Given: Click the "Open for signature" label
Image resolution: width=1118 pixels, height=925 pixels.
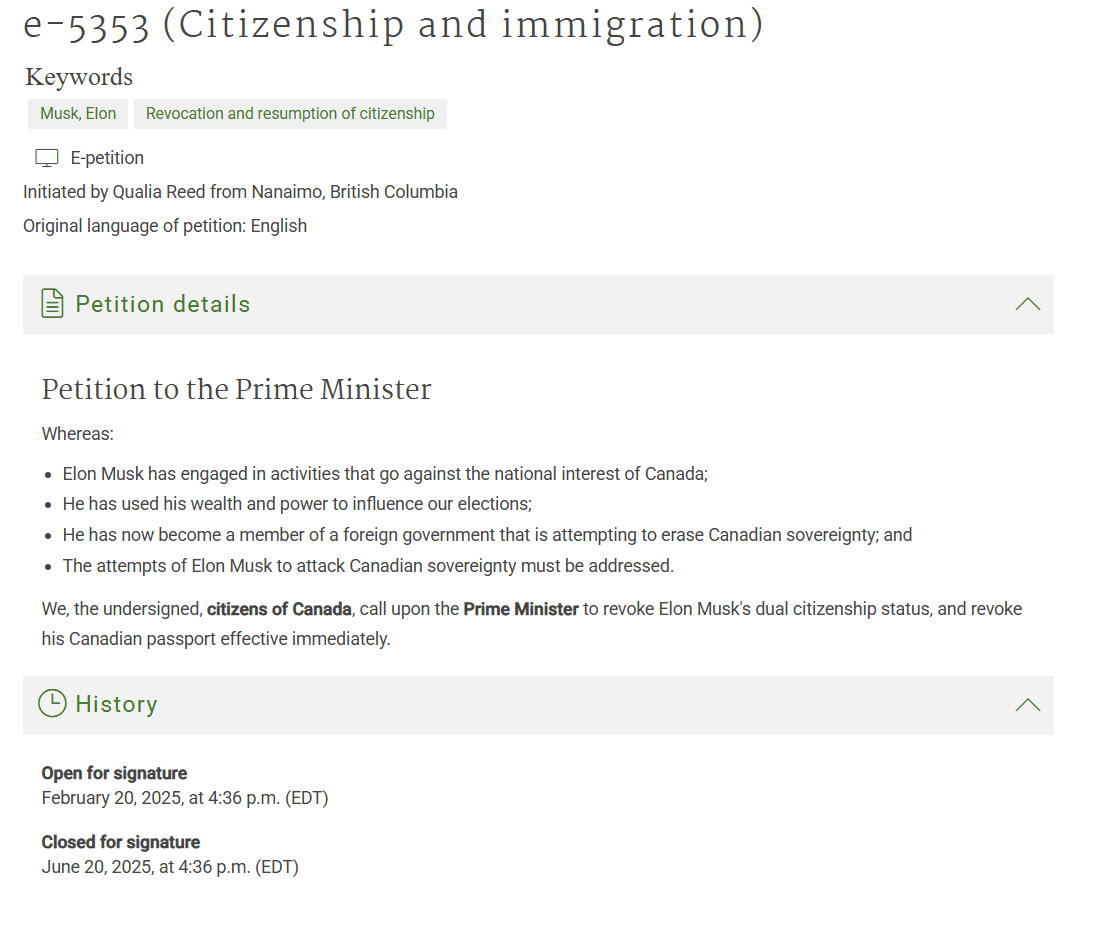Looking at the screenshot, I should click(x=114, y=773).
